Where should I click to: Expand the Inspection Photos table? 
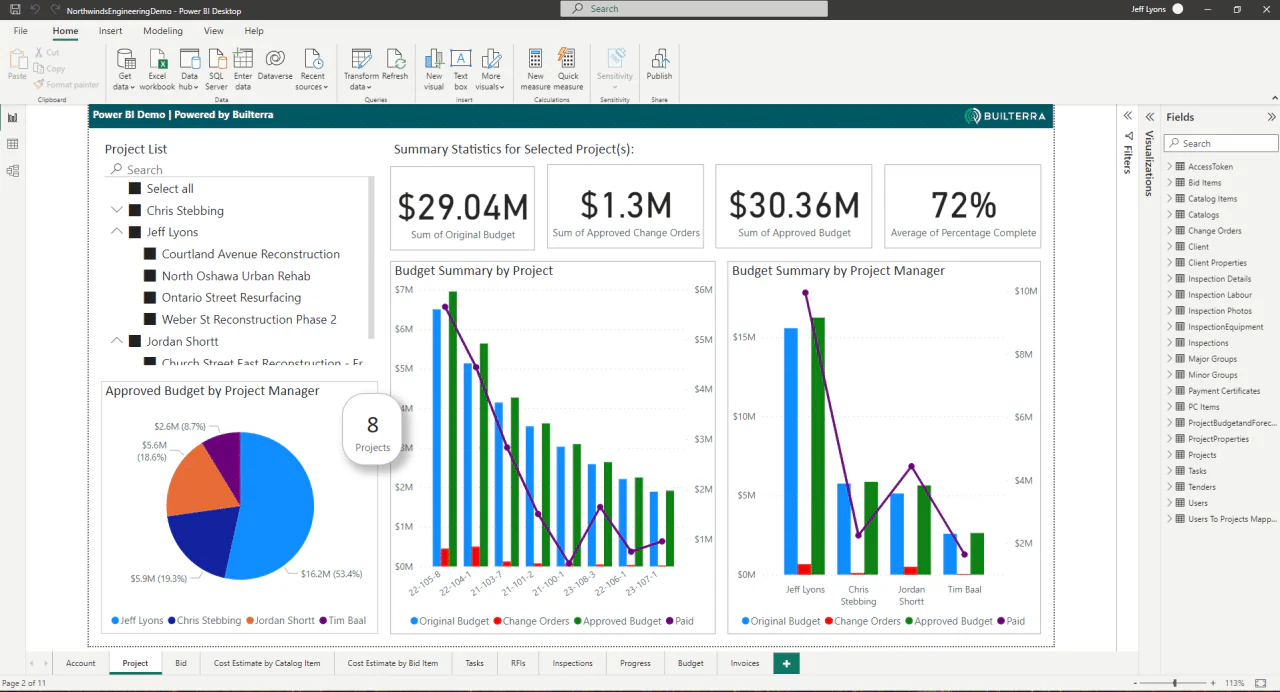click(x=1169, y=311)
